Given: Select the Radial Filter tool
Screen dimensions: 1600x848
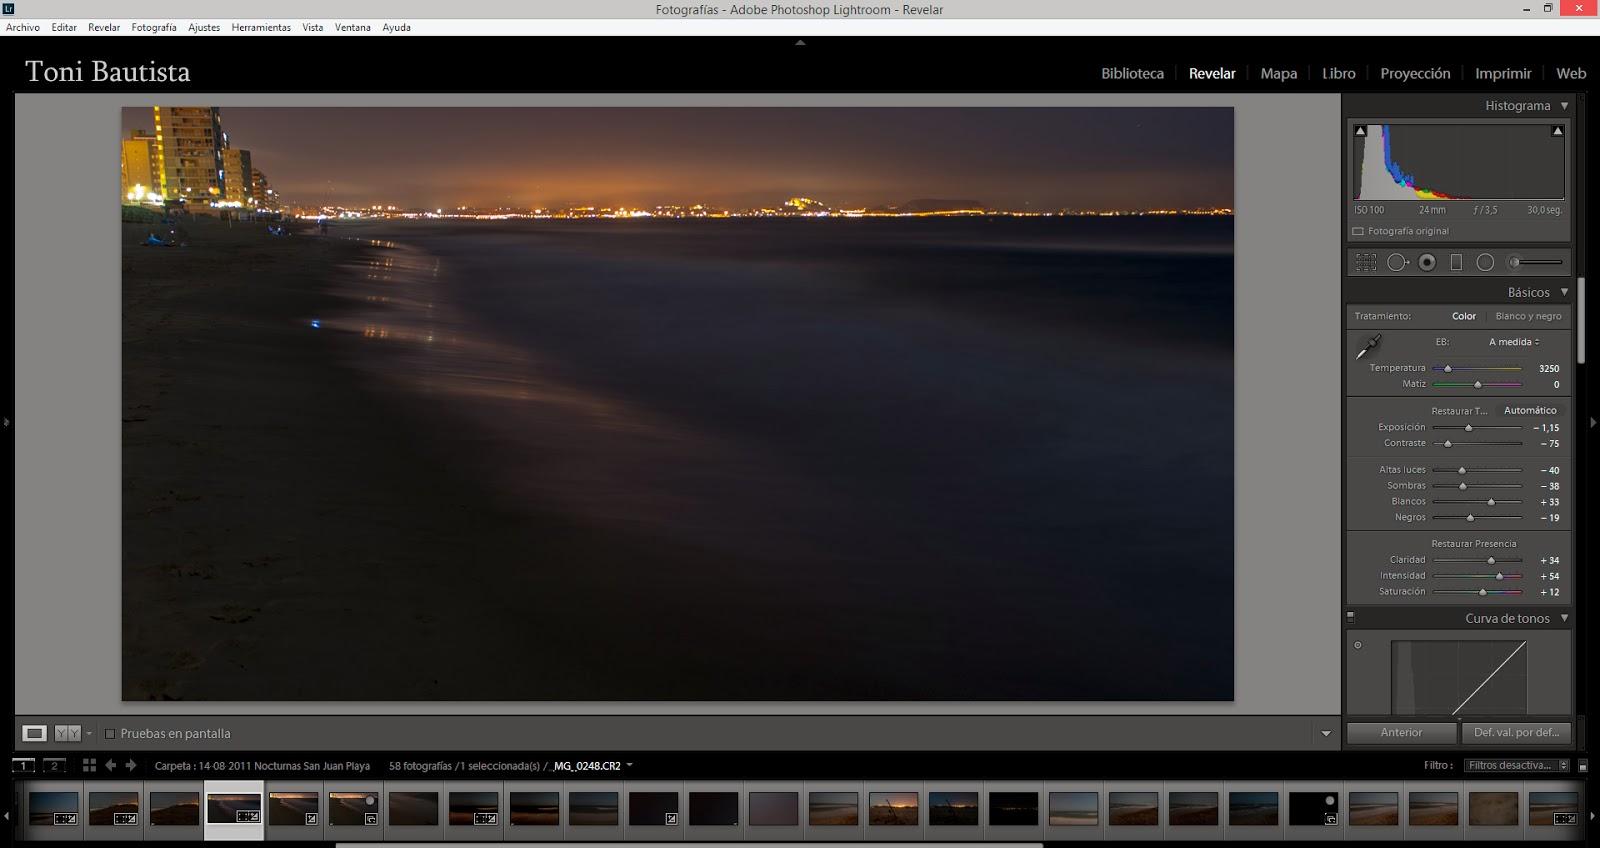Looking at the screenshot, I should (1485, 262).
